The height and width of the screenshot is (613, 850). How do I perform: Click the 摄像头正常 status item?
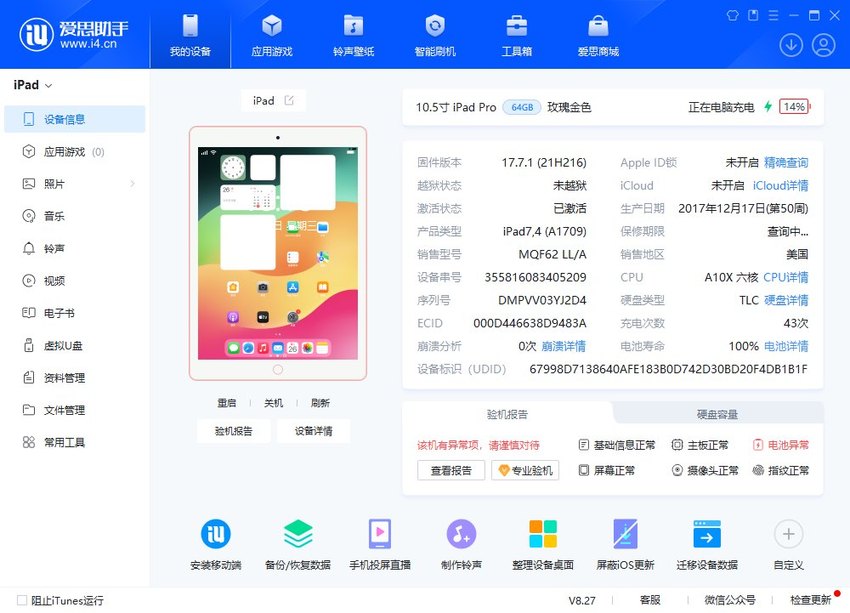[705, 470]
